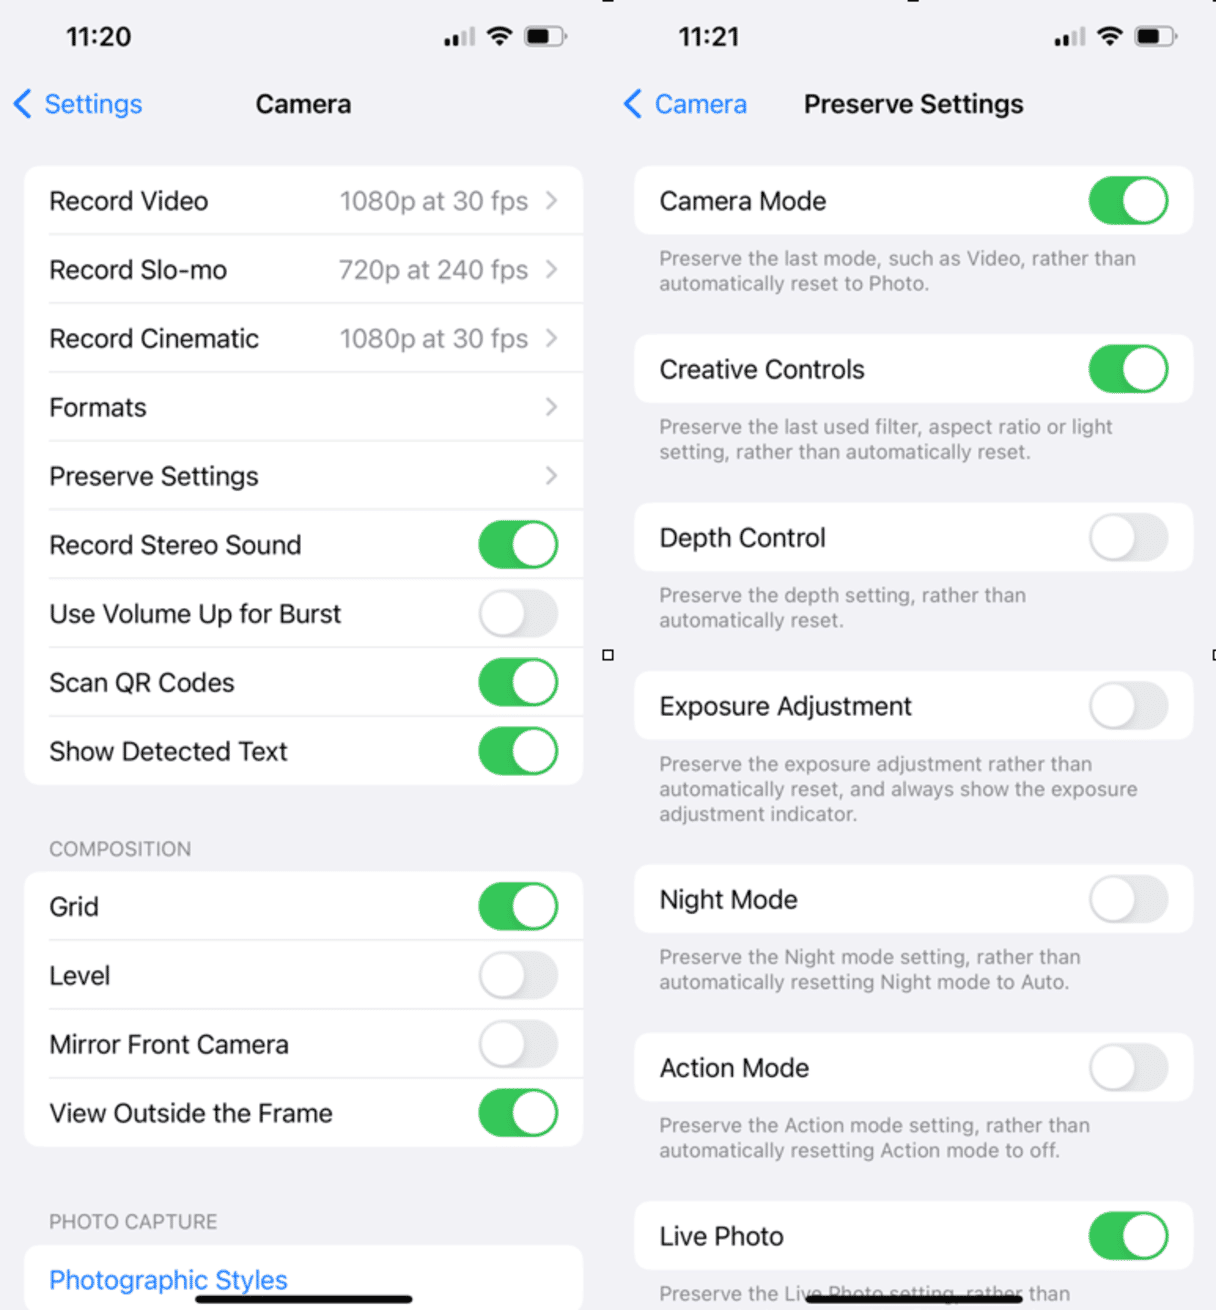This screenshot has width=1216, height=1310.
Task: Tap the back chevron next to Settings
Action: click(x=23, y=104)
